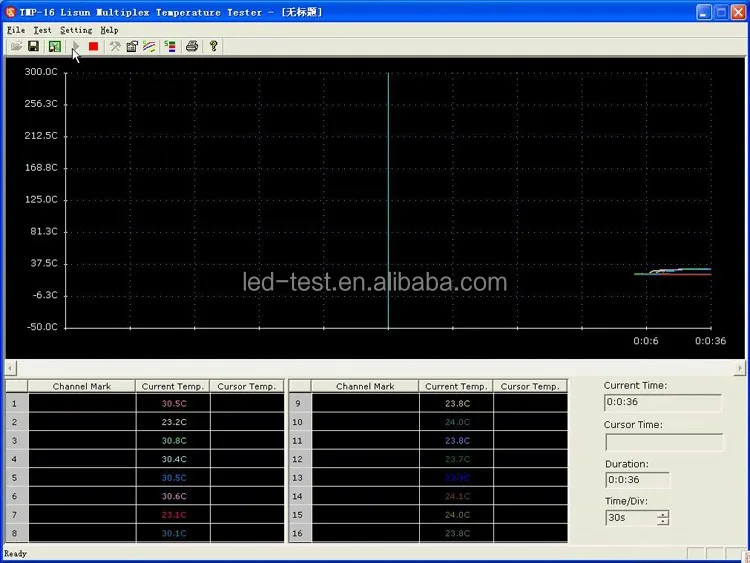Viewport: 750px width, 563px height.
Task: Click the toolbox properties icon
Action: pos(132,46)
